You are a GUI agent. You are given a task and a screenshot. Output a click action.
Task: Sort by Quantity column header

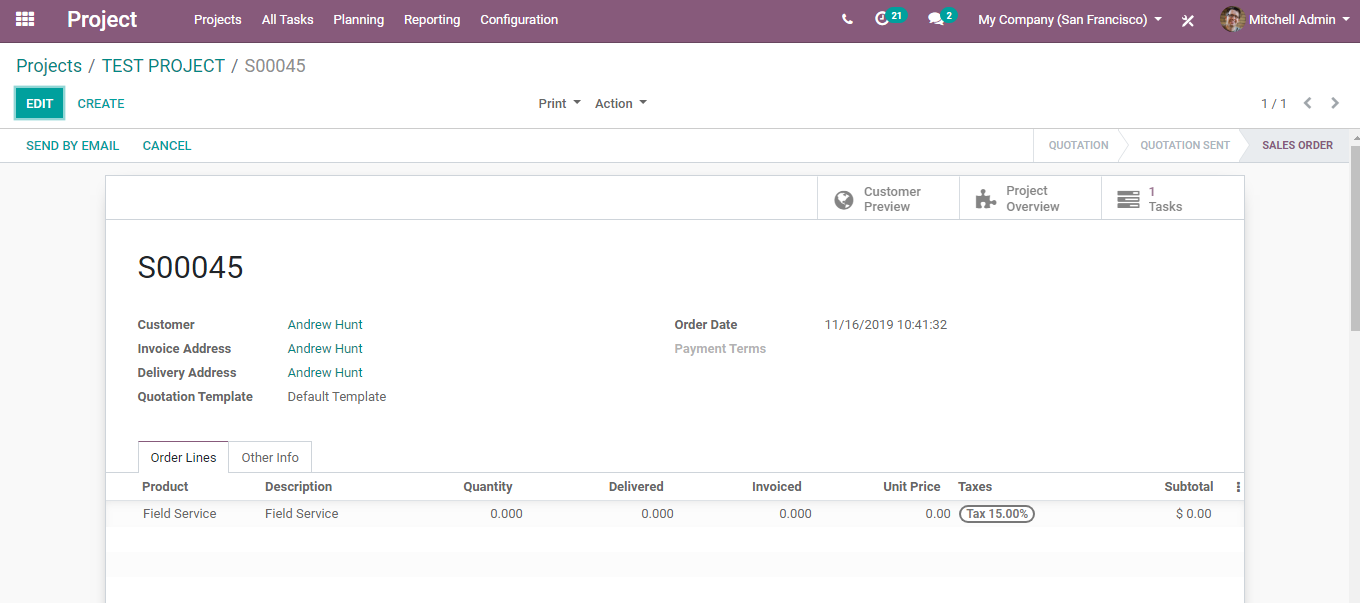(488, 487)
